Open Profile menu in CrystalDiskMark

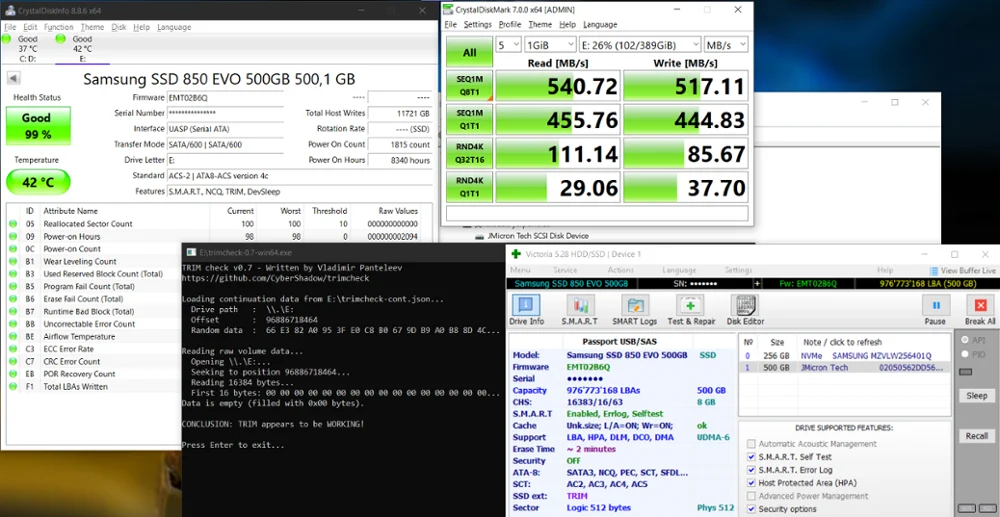[510, 24]
